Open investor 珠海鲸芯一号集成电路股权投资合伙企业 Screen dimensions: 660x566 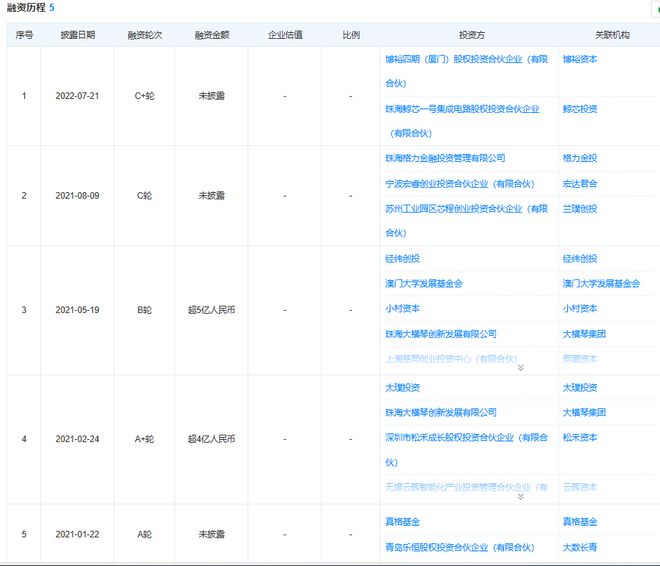pos(462,121)
